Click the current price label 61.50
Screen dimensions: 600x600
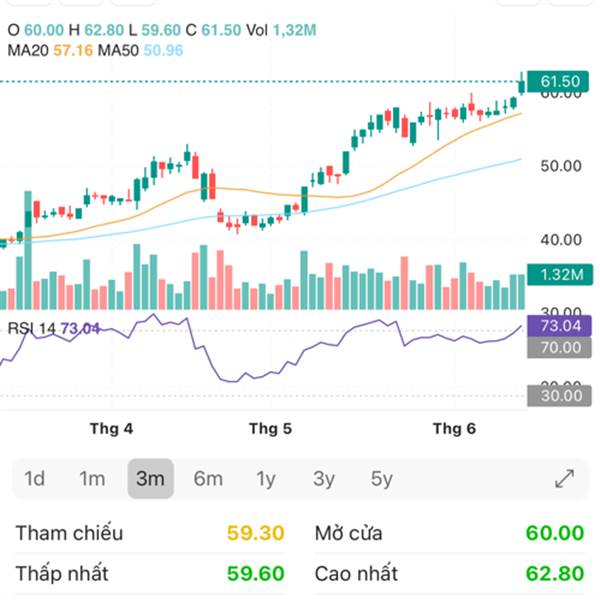point(559,82)
